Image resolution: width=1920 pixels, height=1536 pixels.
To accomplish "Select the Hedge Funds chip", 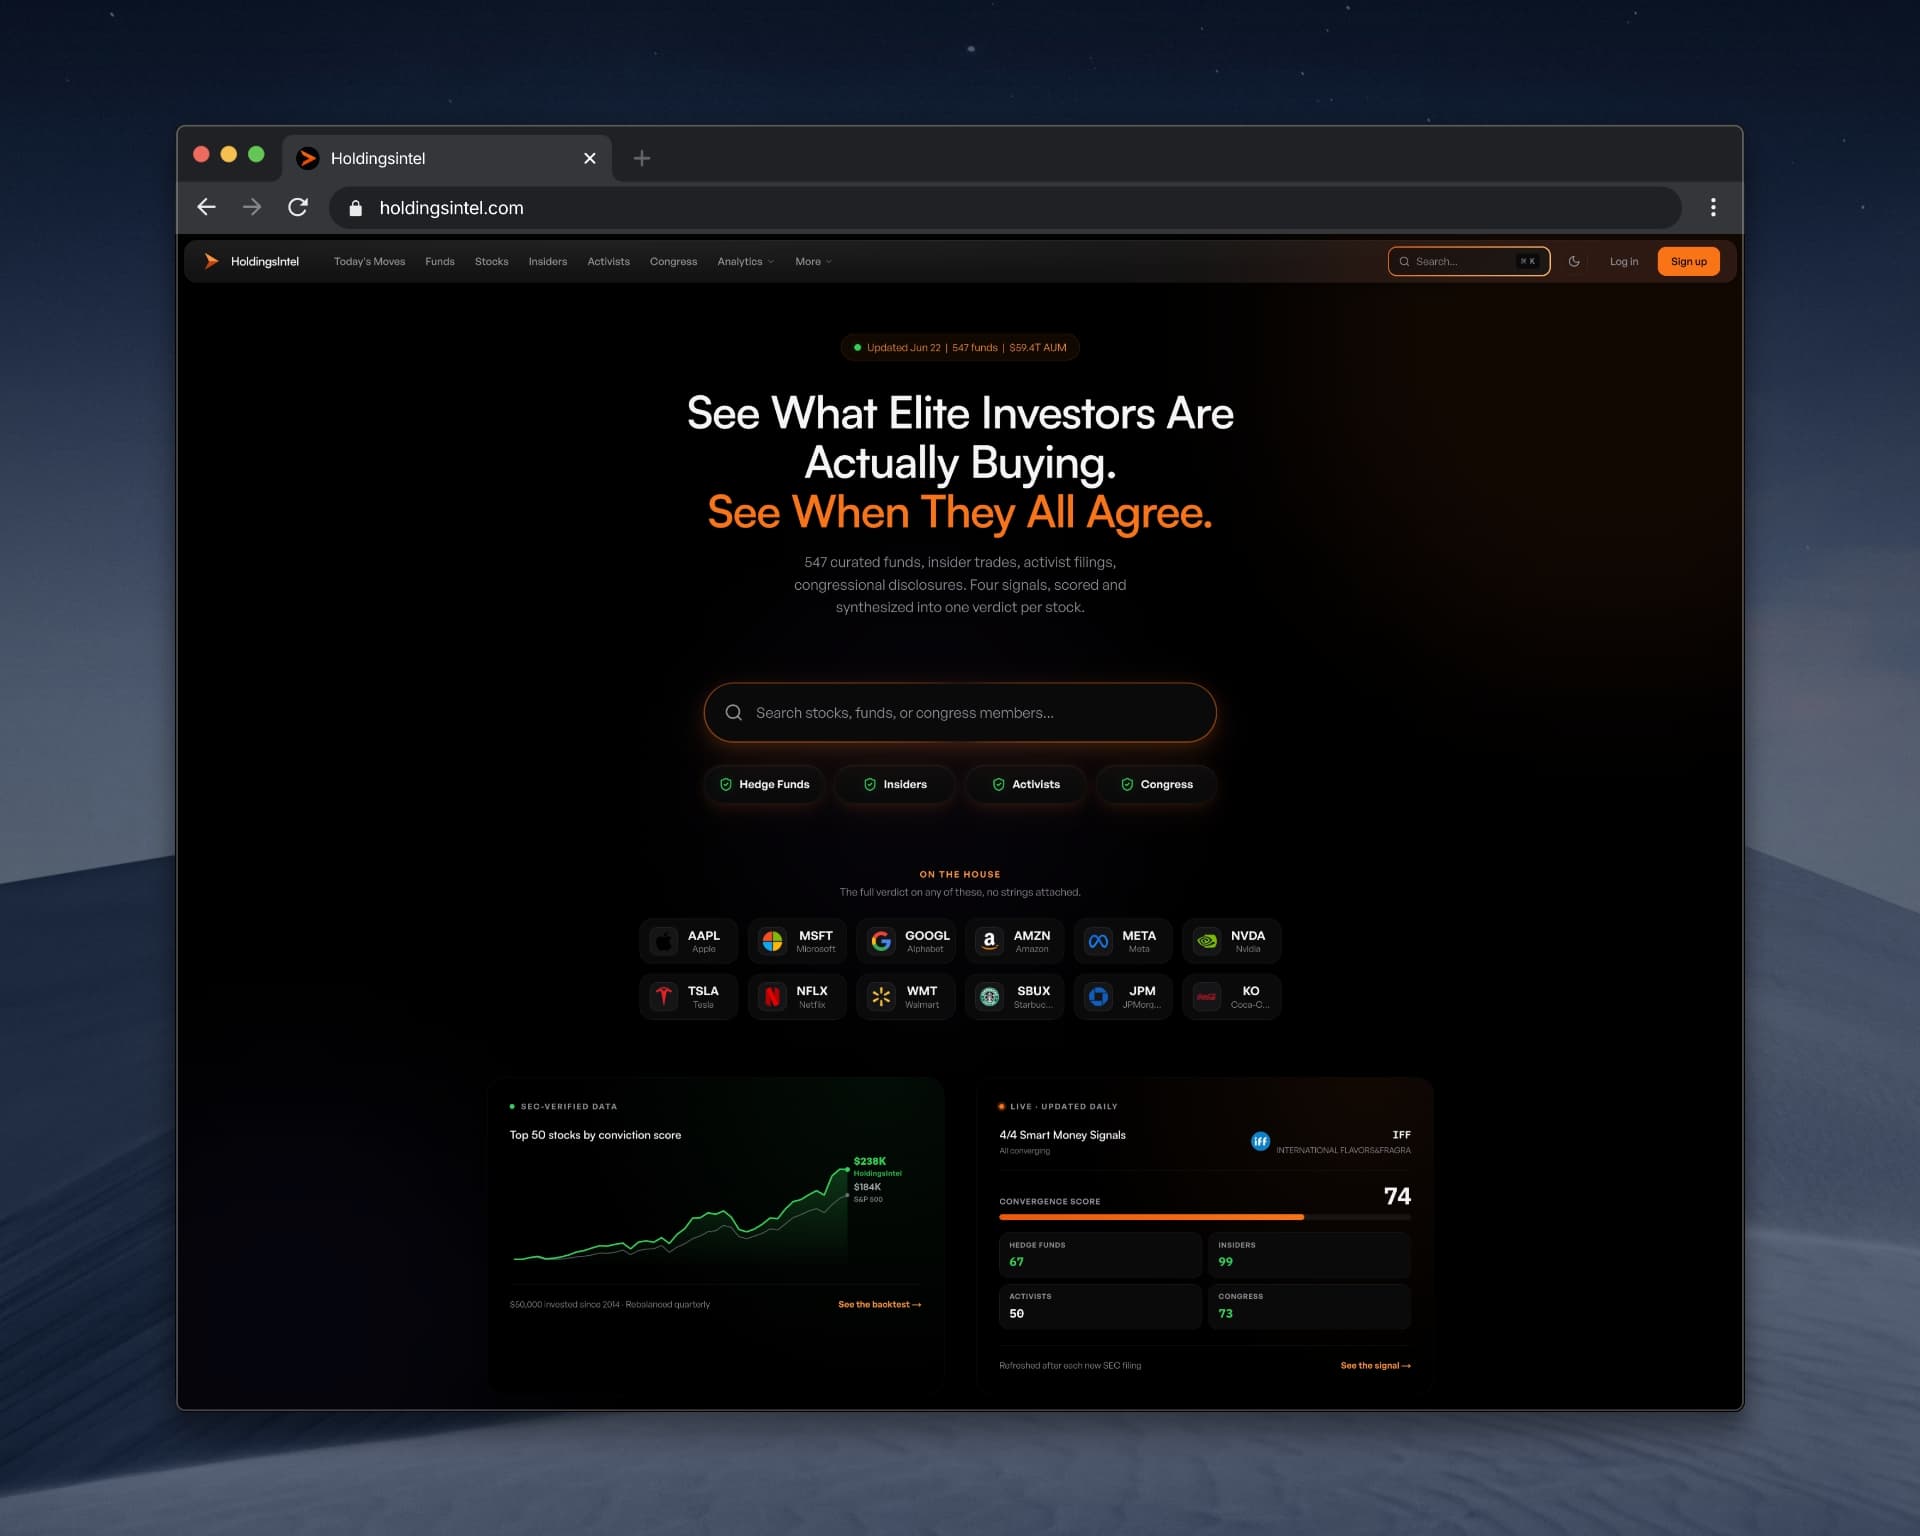I will [x=765, y=784].
